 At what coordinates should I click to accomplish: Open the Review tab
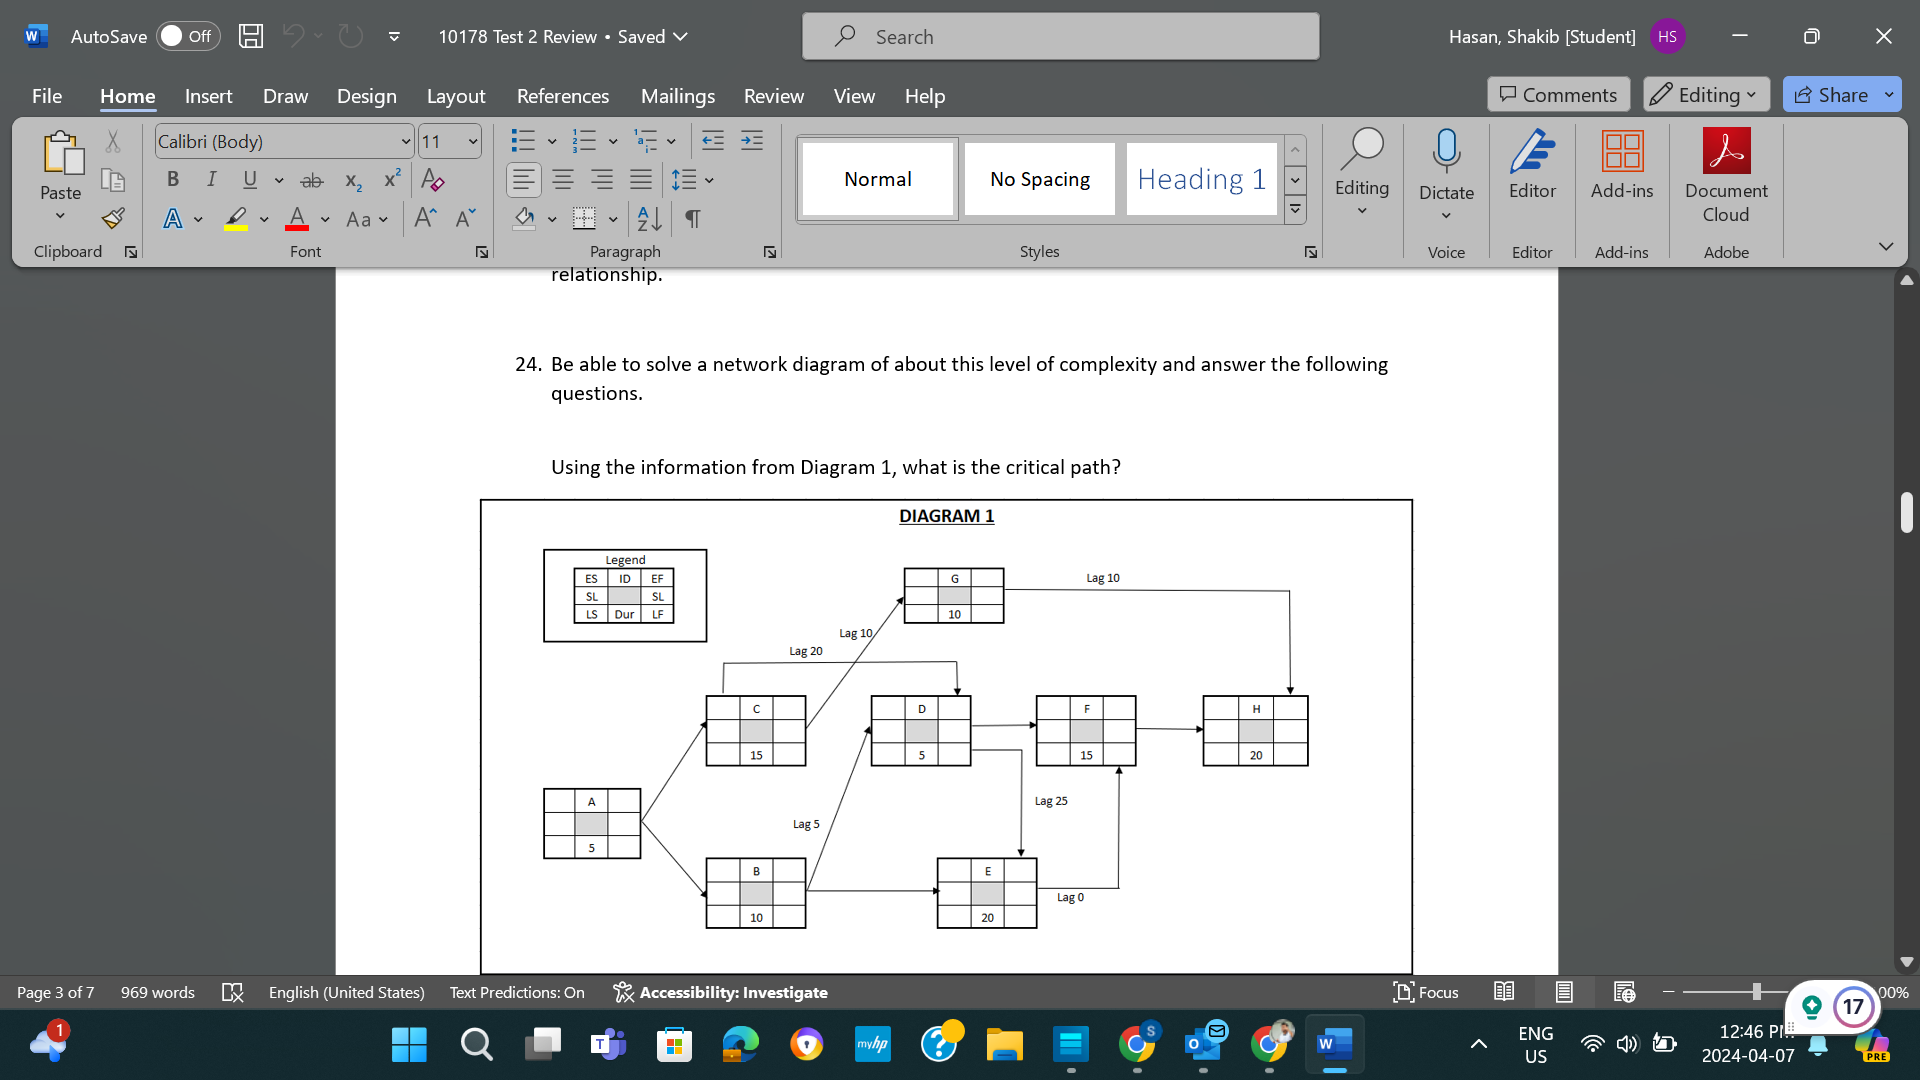tap(773, 96)
